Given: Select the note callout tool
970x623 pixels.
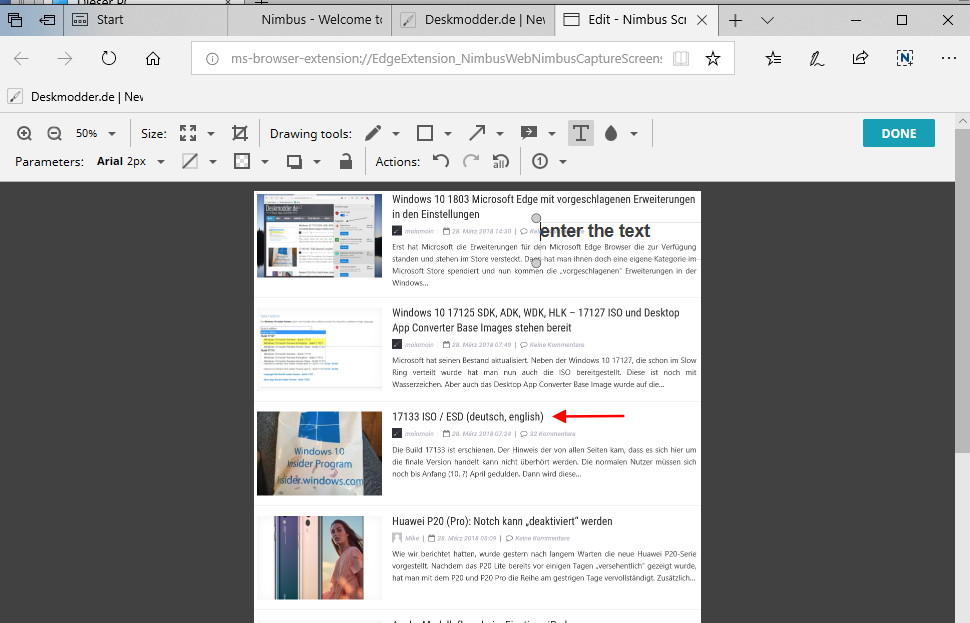Looking at the screenshot, I should tap(529, 133).
